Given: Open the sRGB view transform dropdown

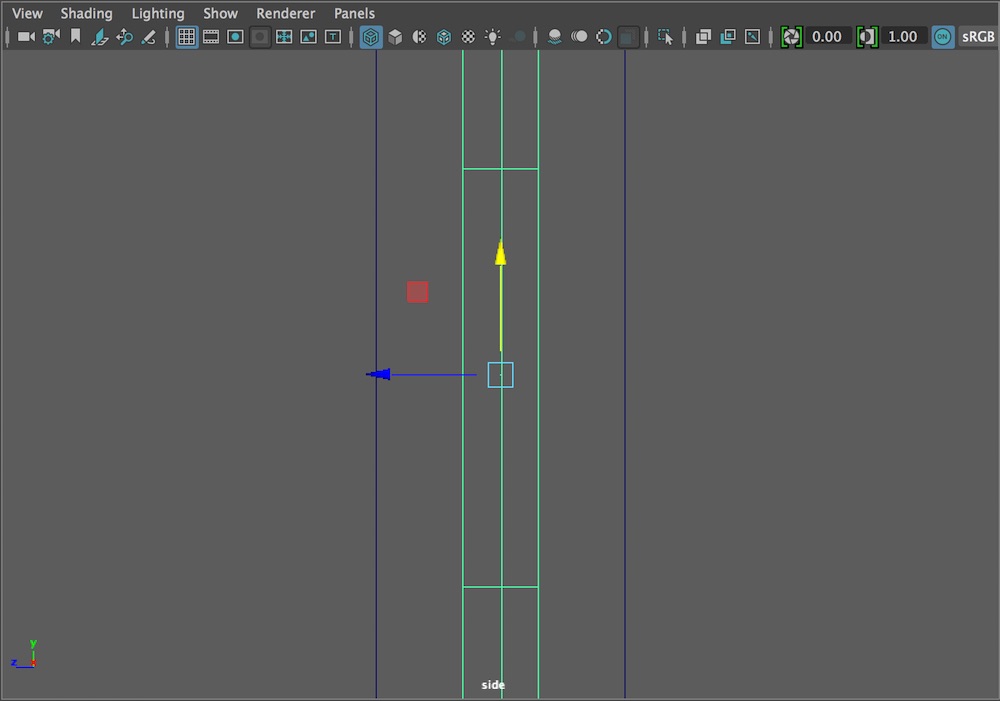Looking at the screenshot, I should click(x=978, y=37).
